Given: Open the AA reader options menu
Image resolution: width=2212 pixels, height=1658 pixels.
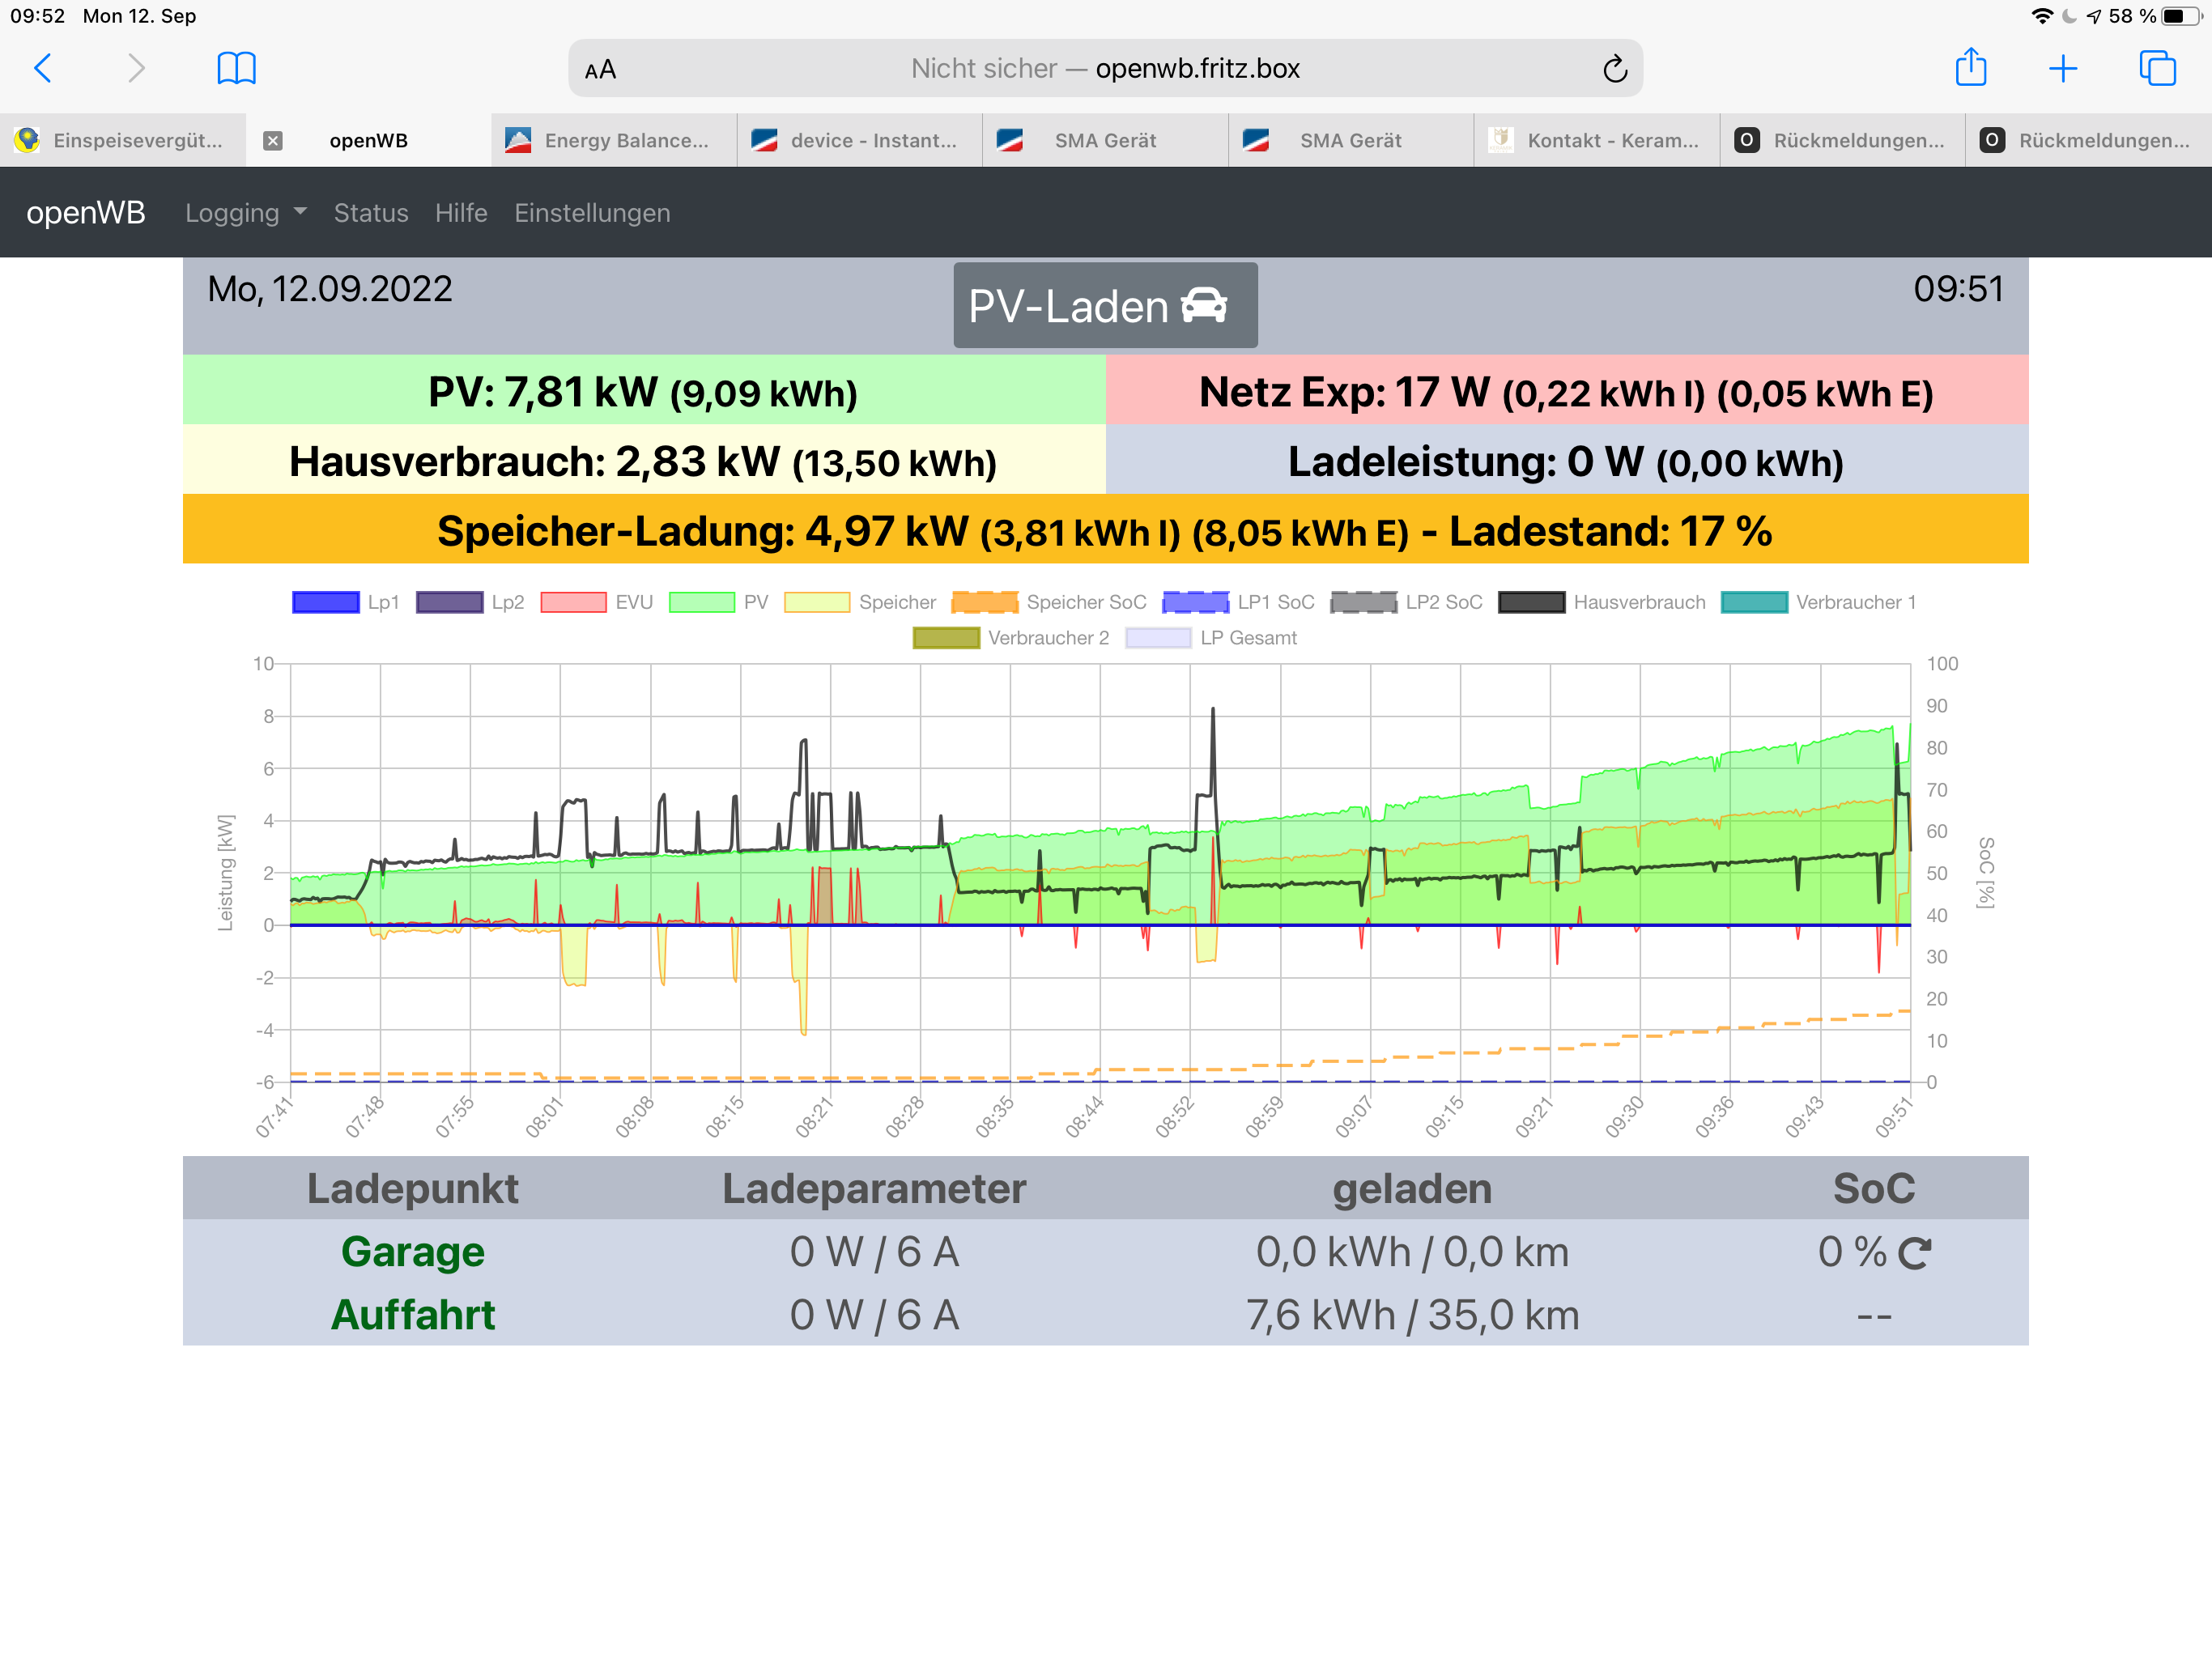Looking at the screenshot, I should coord(600,70).
